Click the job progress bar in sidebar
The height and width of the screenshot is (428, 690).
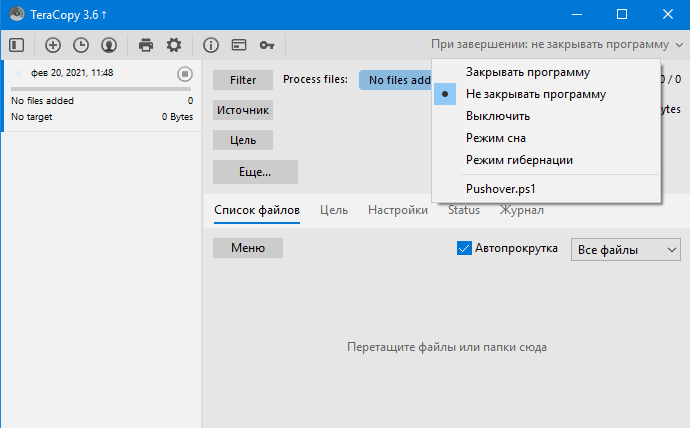coord(100,89)
